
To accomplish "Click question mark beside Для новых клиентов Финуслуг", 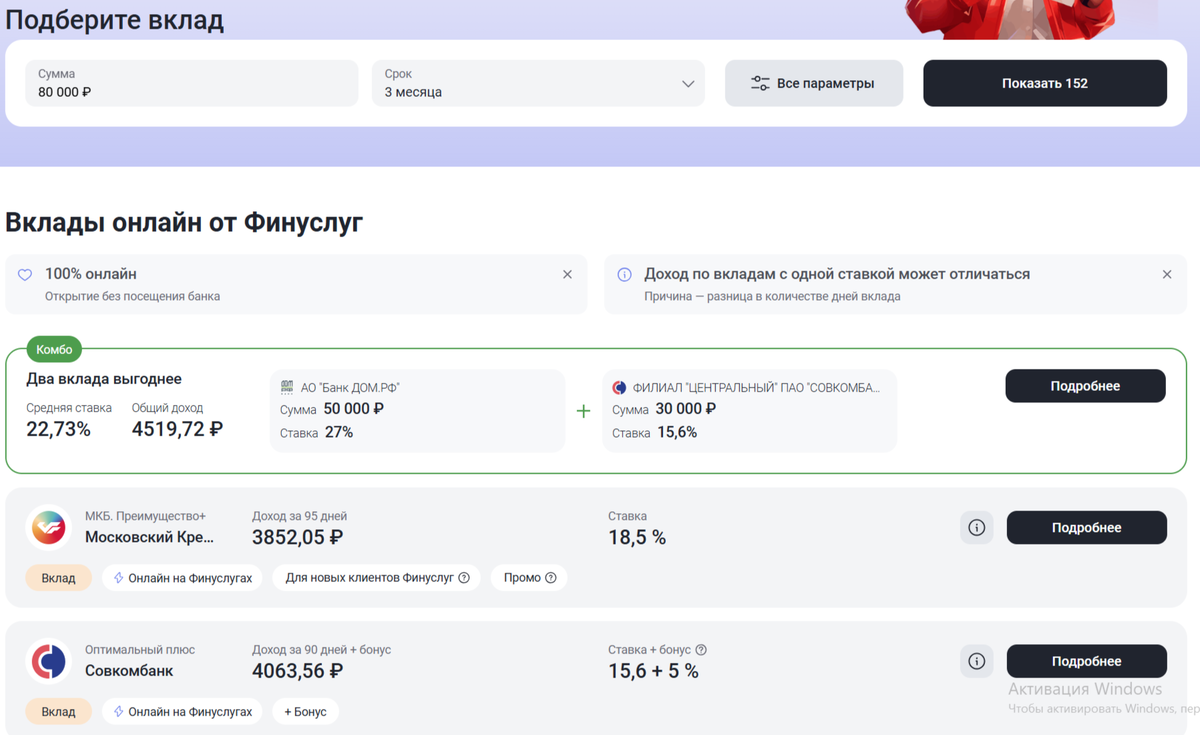I will click(x=464, y=578).
